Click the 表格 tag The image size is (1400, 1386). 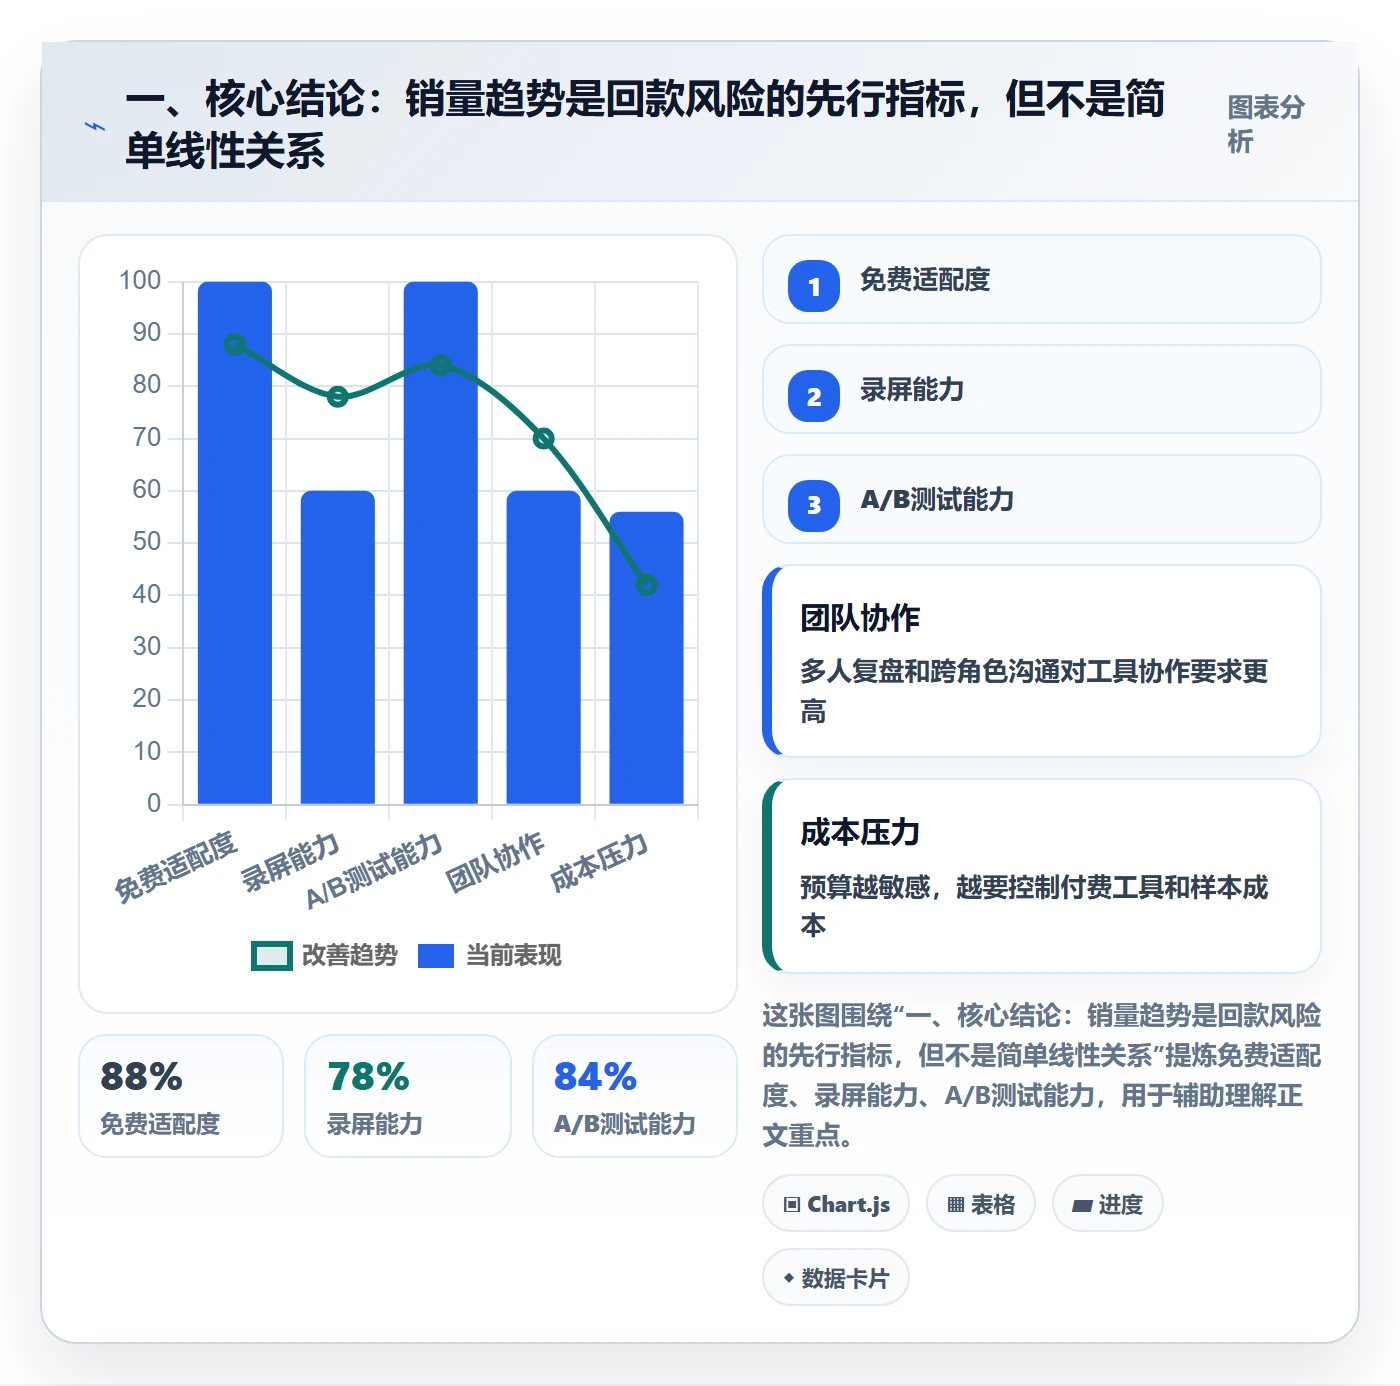click(x=980, y=1204)
